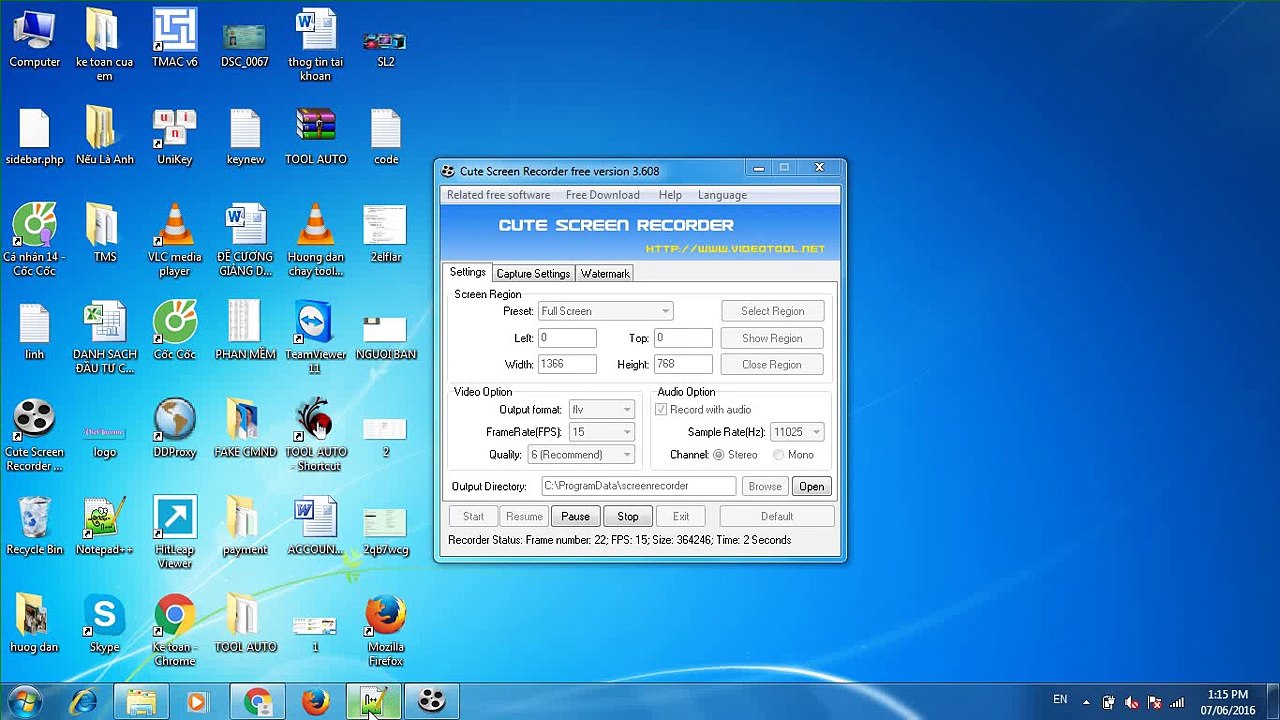Screen dimensions: 1280x720
Task: Open the FrameRate(FPS) dropdown
Action: (x=601, y=432)
